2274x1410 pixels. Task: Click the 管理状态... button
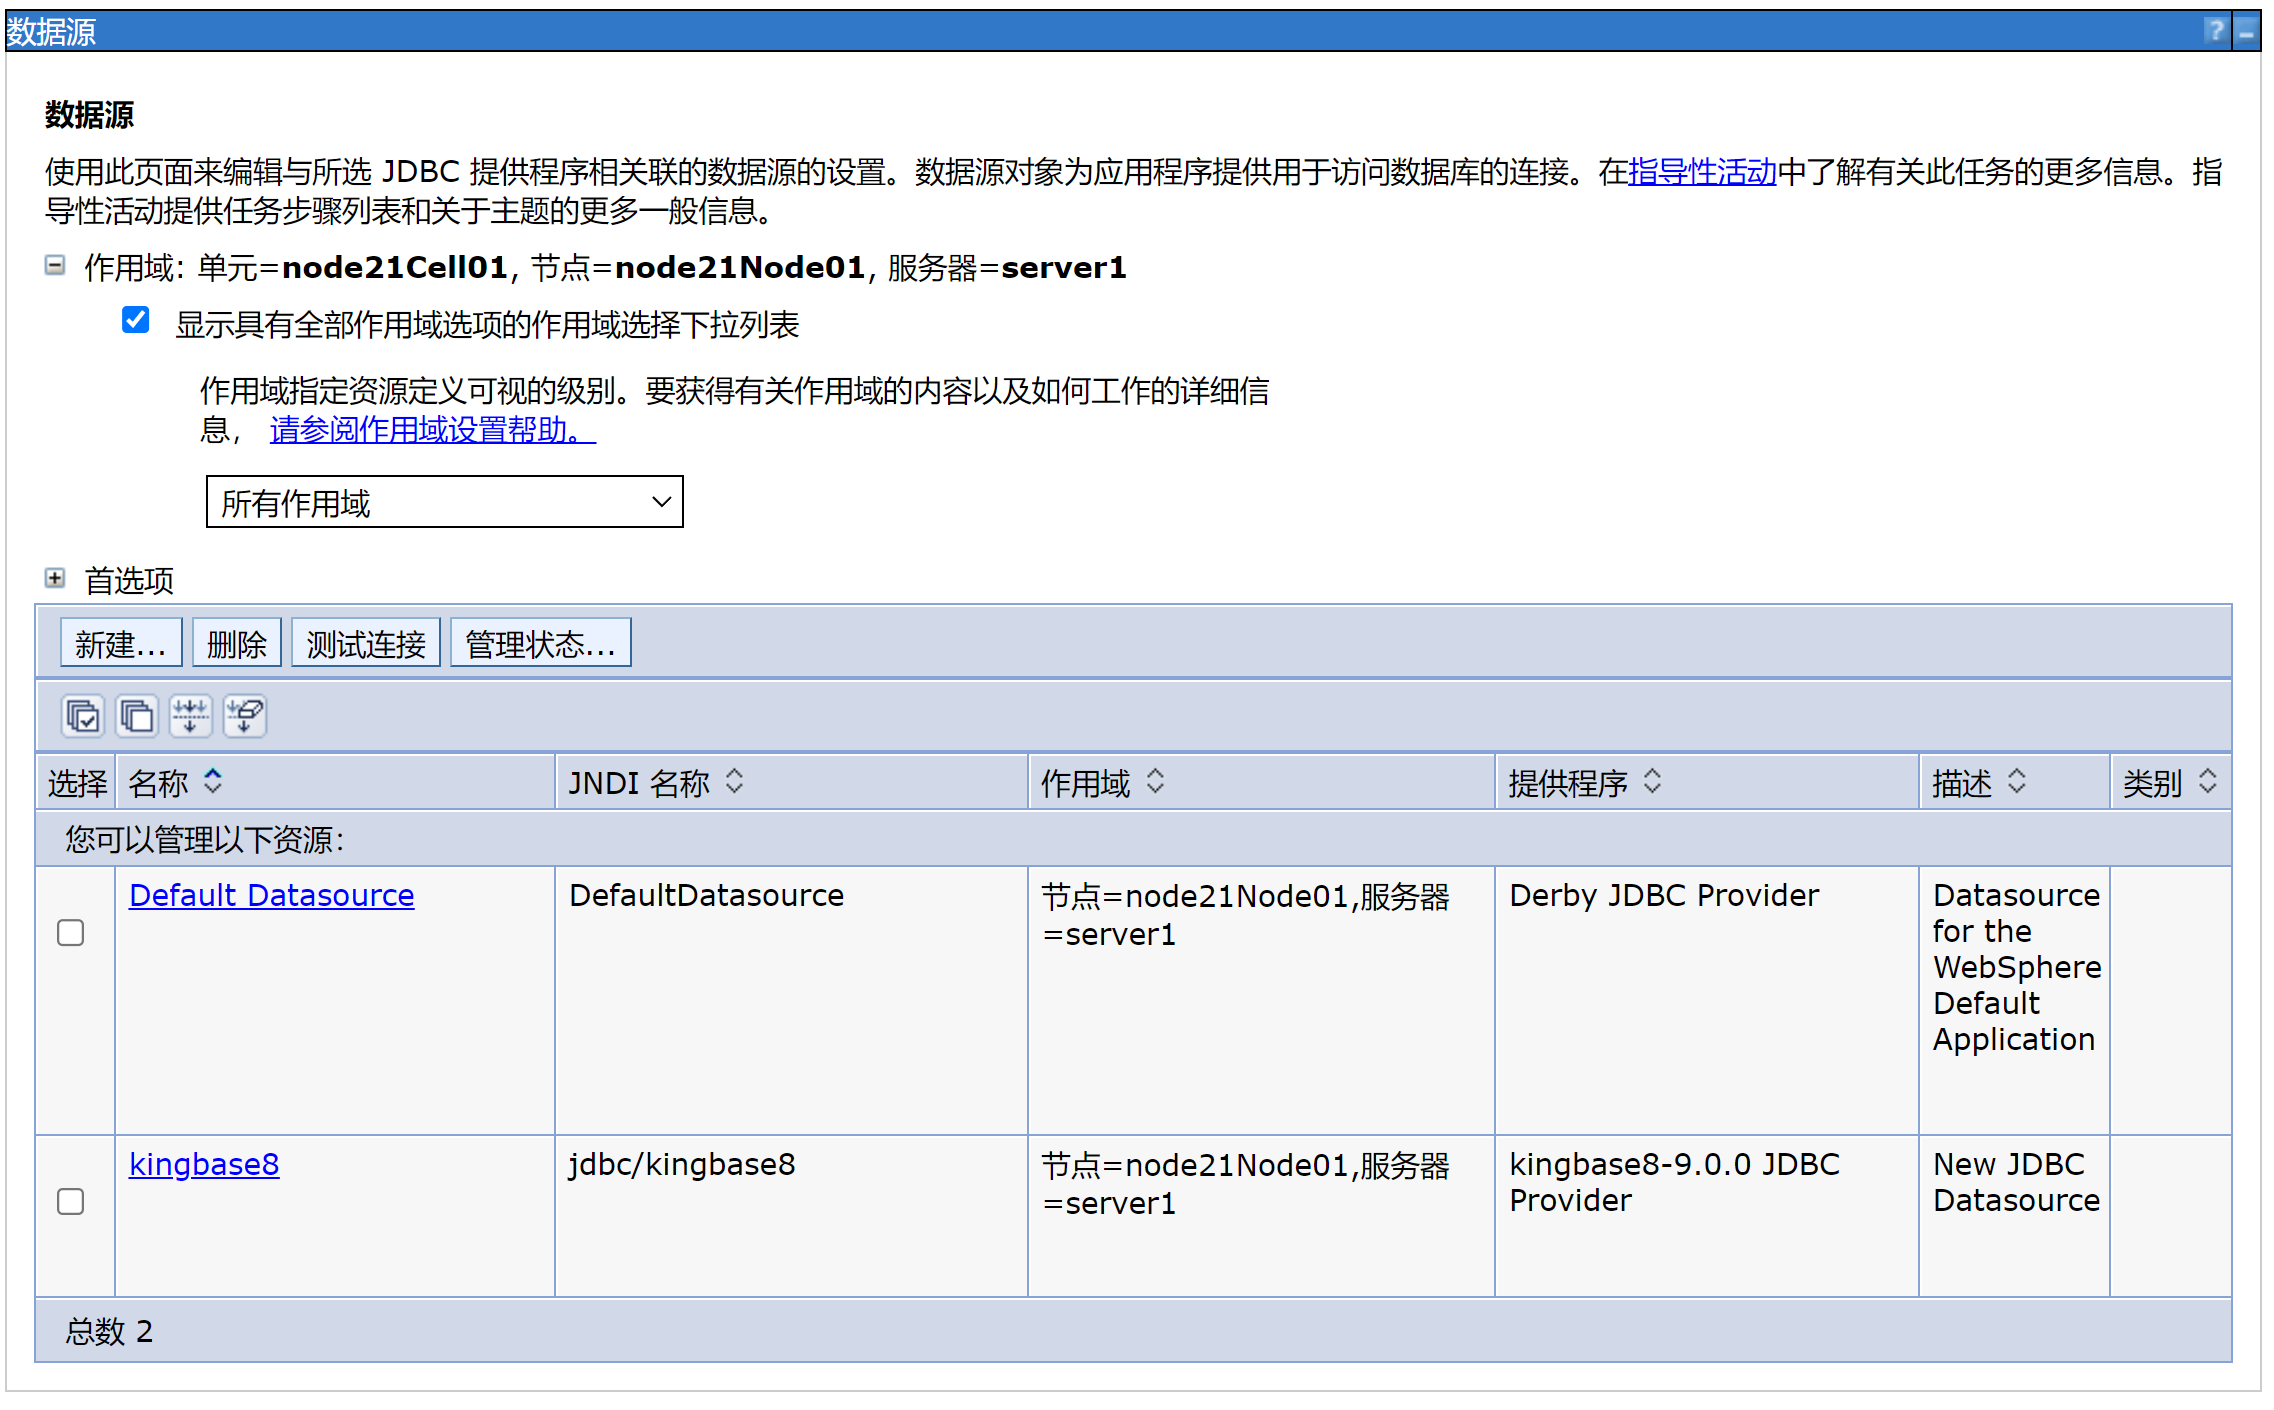pyautogui.click(x=540, y=643)
